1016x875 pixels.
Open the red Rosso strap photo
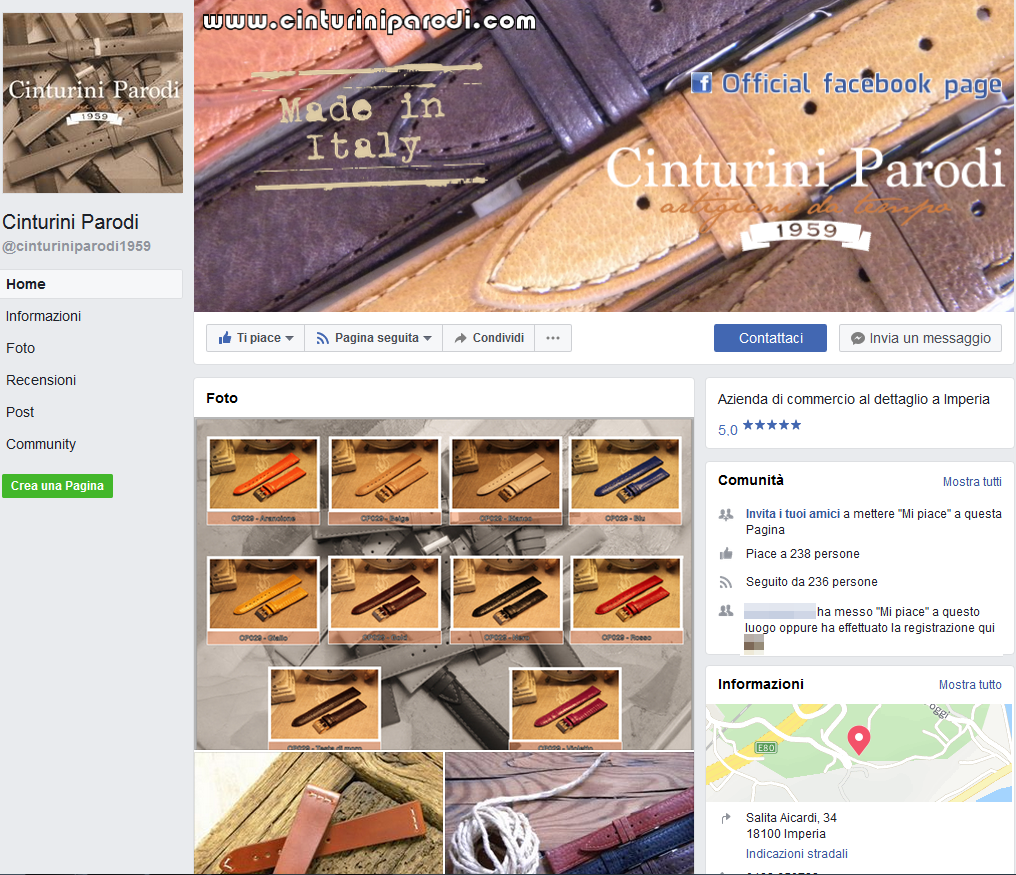[x=626, y=600]
